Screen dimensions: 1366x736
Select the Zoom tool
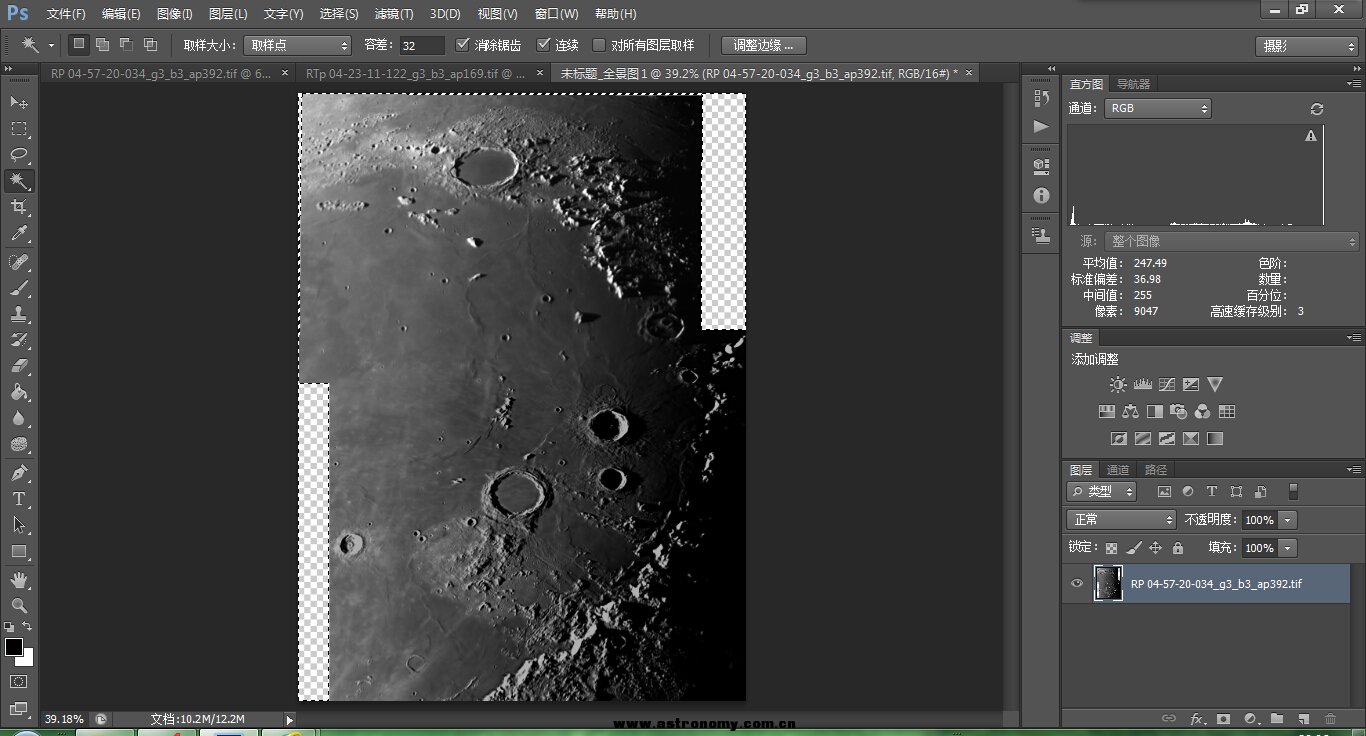(x=19, y=605)
